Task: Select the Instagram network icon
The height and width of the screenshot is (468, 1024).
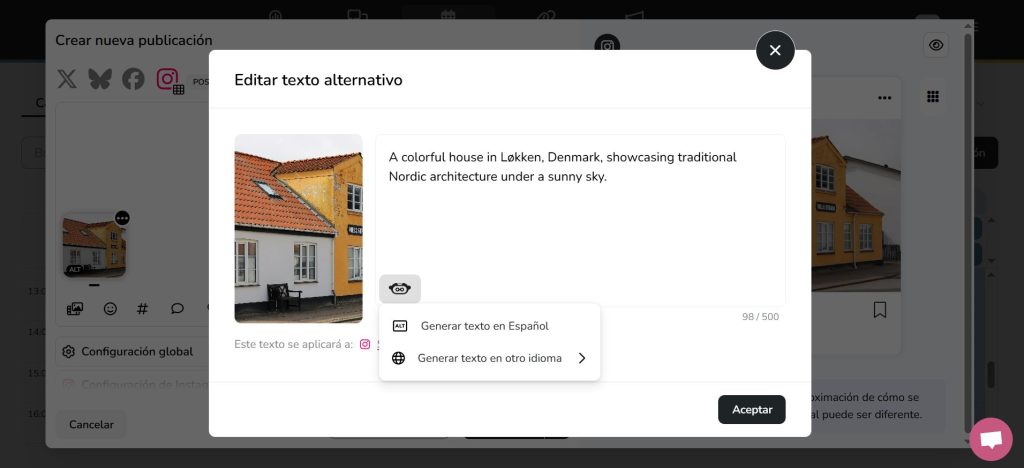Action: coord(168,79)
